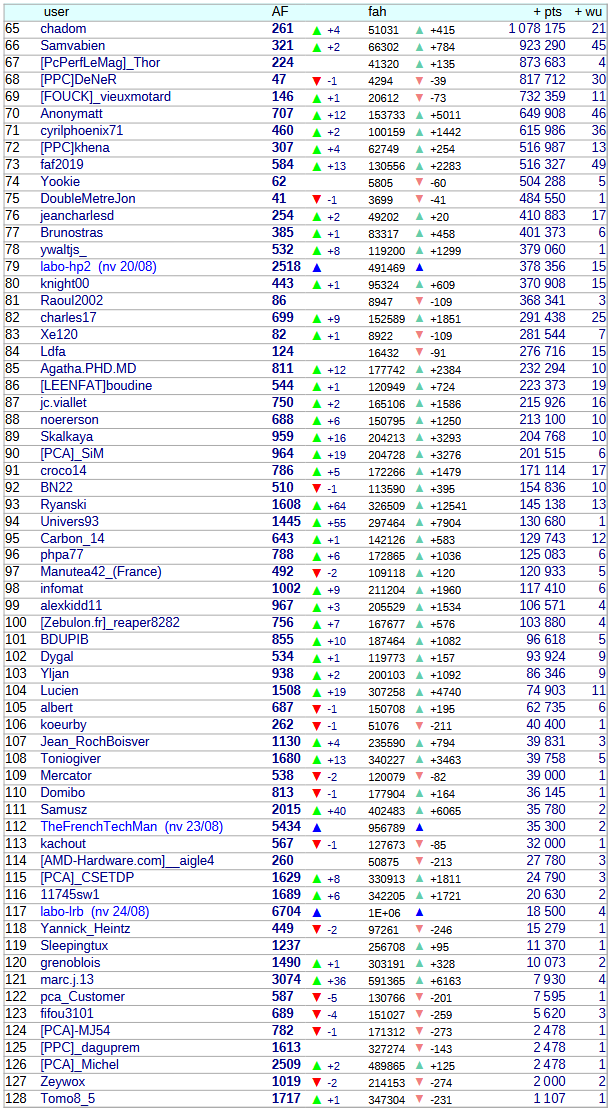Sort by the '+ pts' column header
Screen dimensions: 611x1111
[547, 11]
